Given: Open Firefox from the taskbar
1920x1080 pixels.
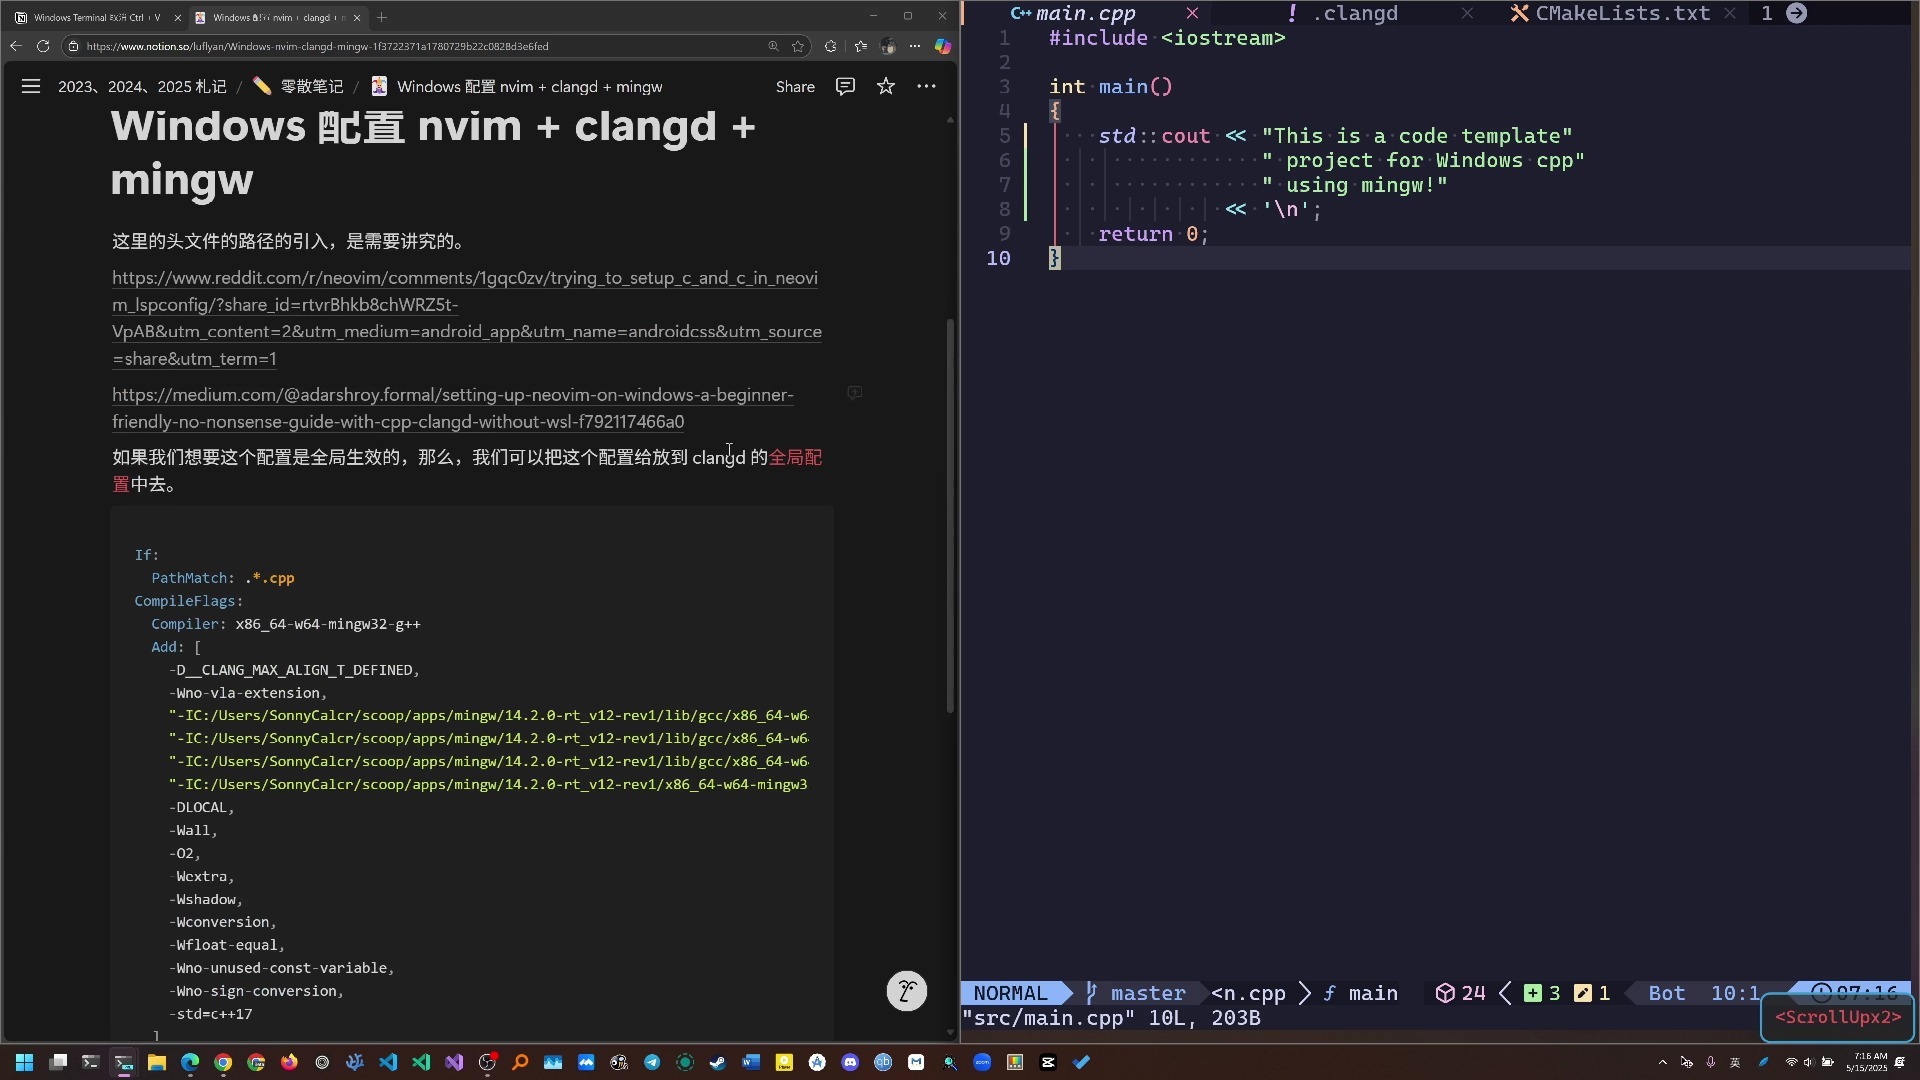Looking at the screenshot, I should [289, 1062].
